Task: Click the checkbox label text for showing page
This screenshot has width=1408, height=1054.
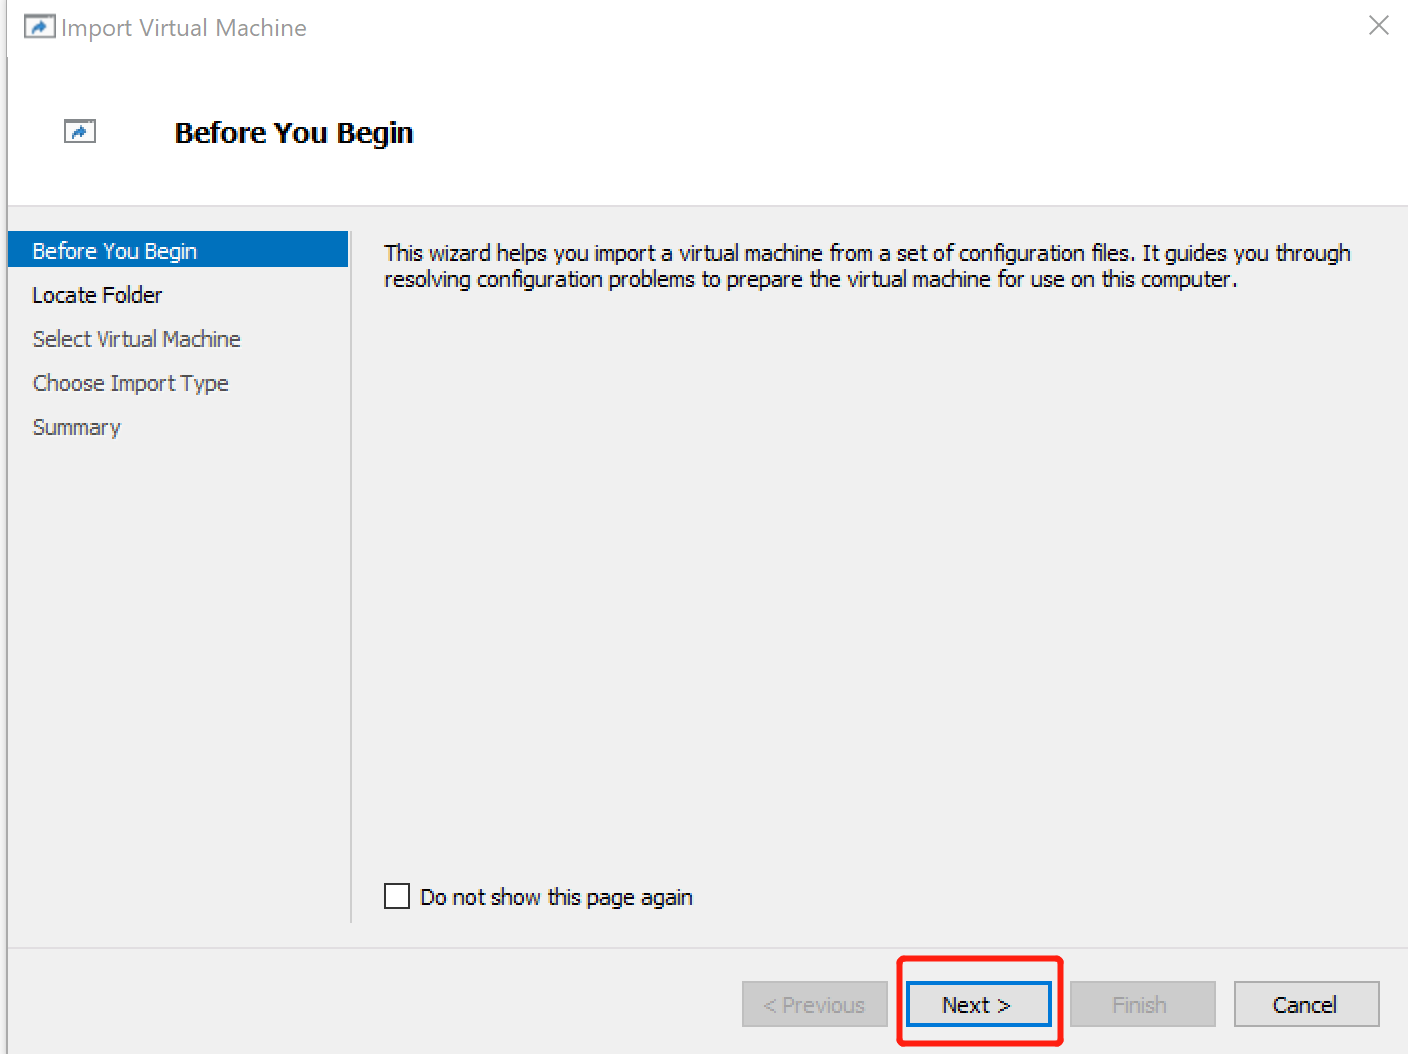Action: [x=555, y=896]
